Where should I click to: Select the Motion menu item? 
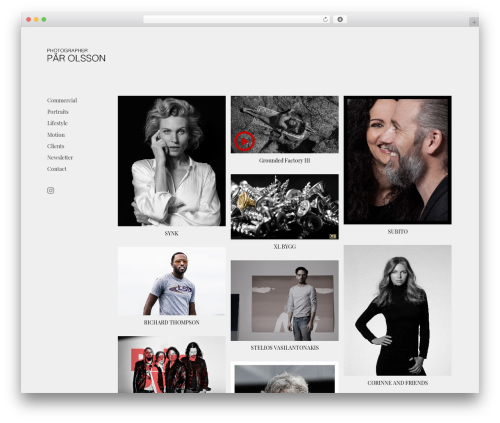coord(56,135)
